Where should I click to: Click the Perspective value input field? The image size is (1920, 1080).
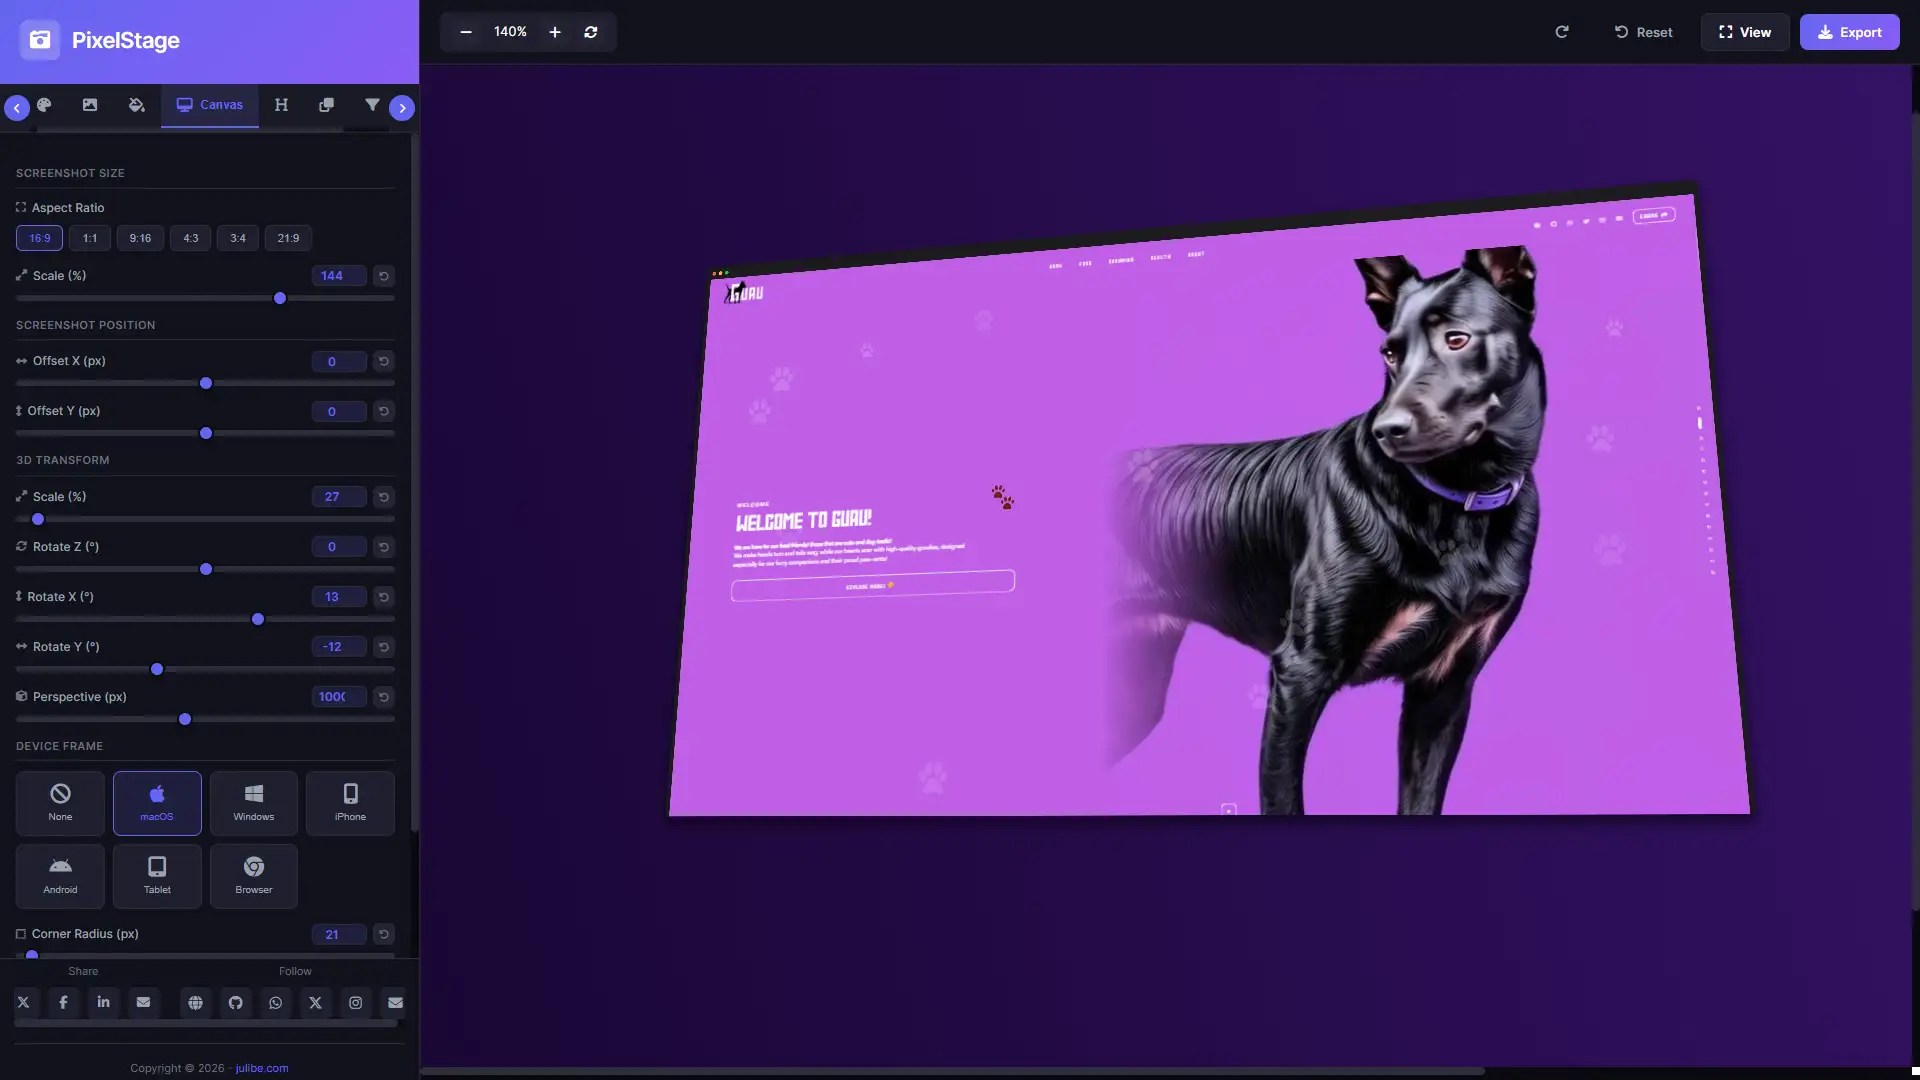tap(338, 697)
